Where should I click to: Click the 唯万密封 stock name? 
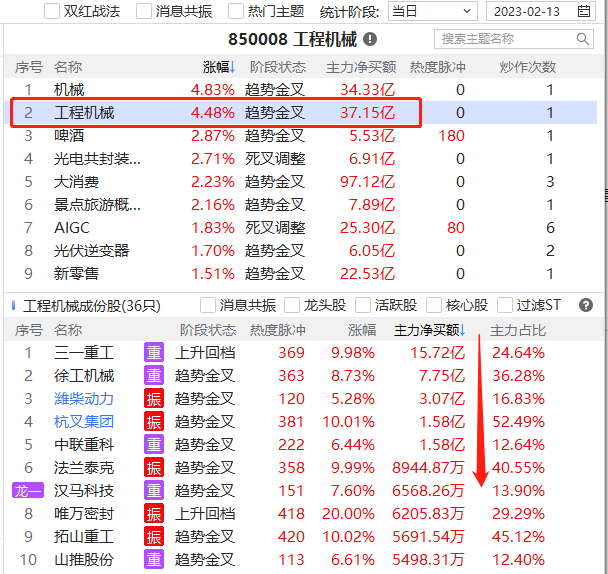84,513
